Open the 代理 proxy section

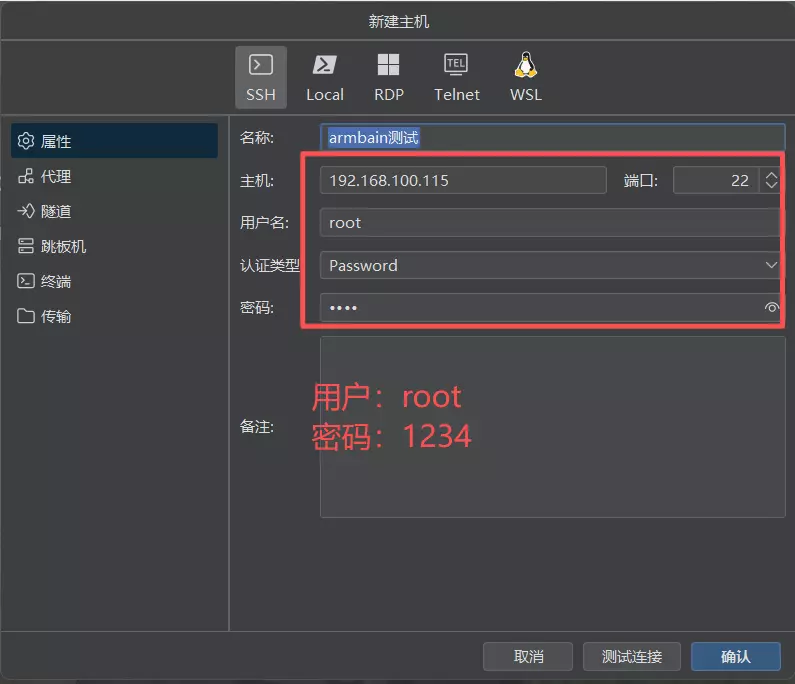click(x=115, y=176)
